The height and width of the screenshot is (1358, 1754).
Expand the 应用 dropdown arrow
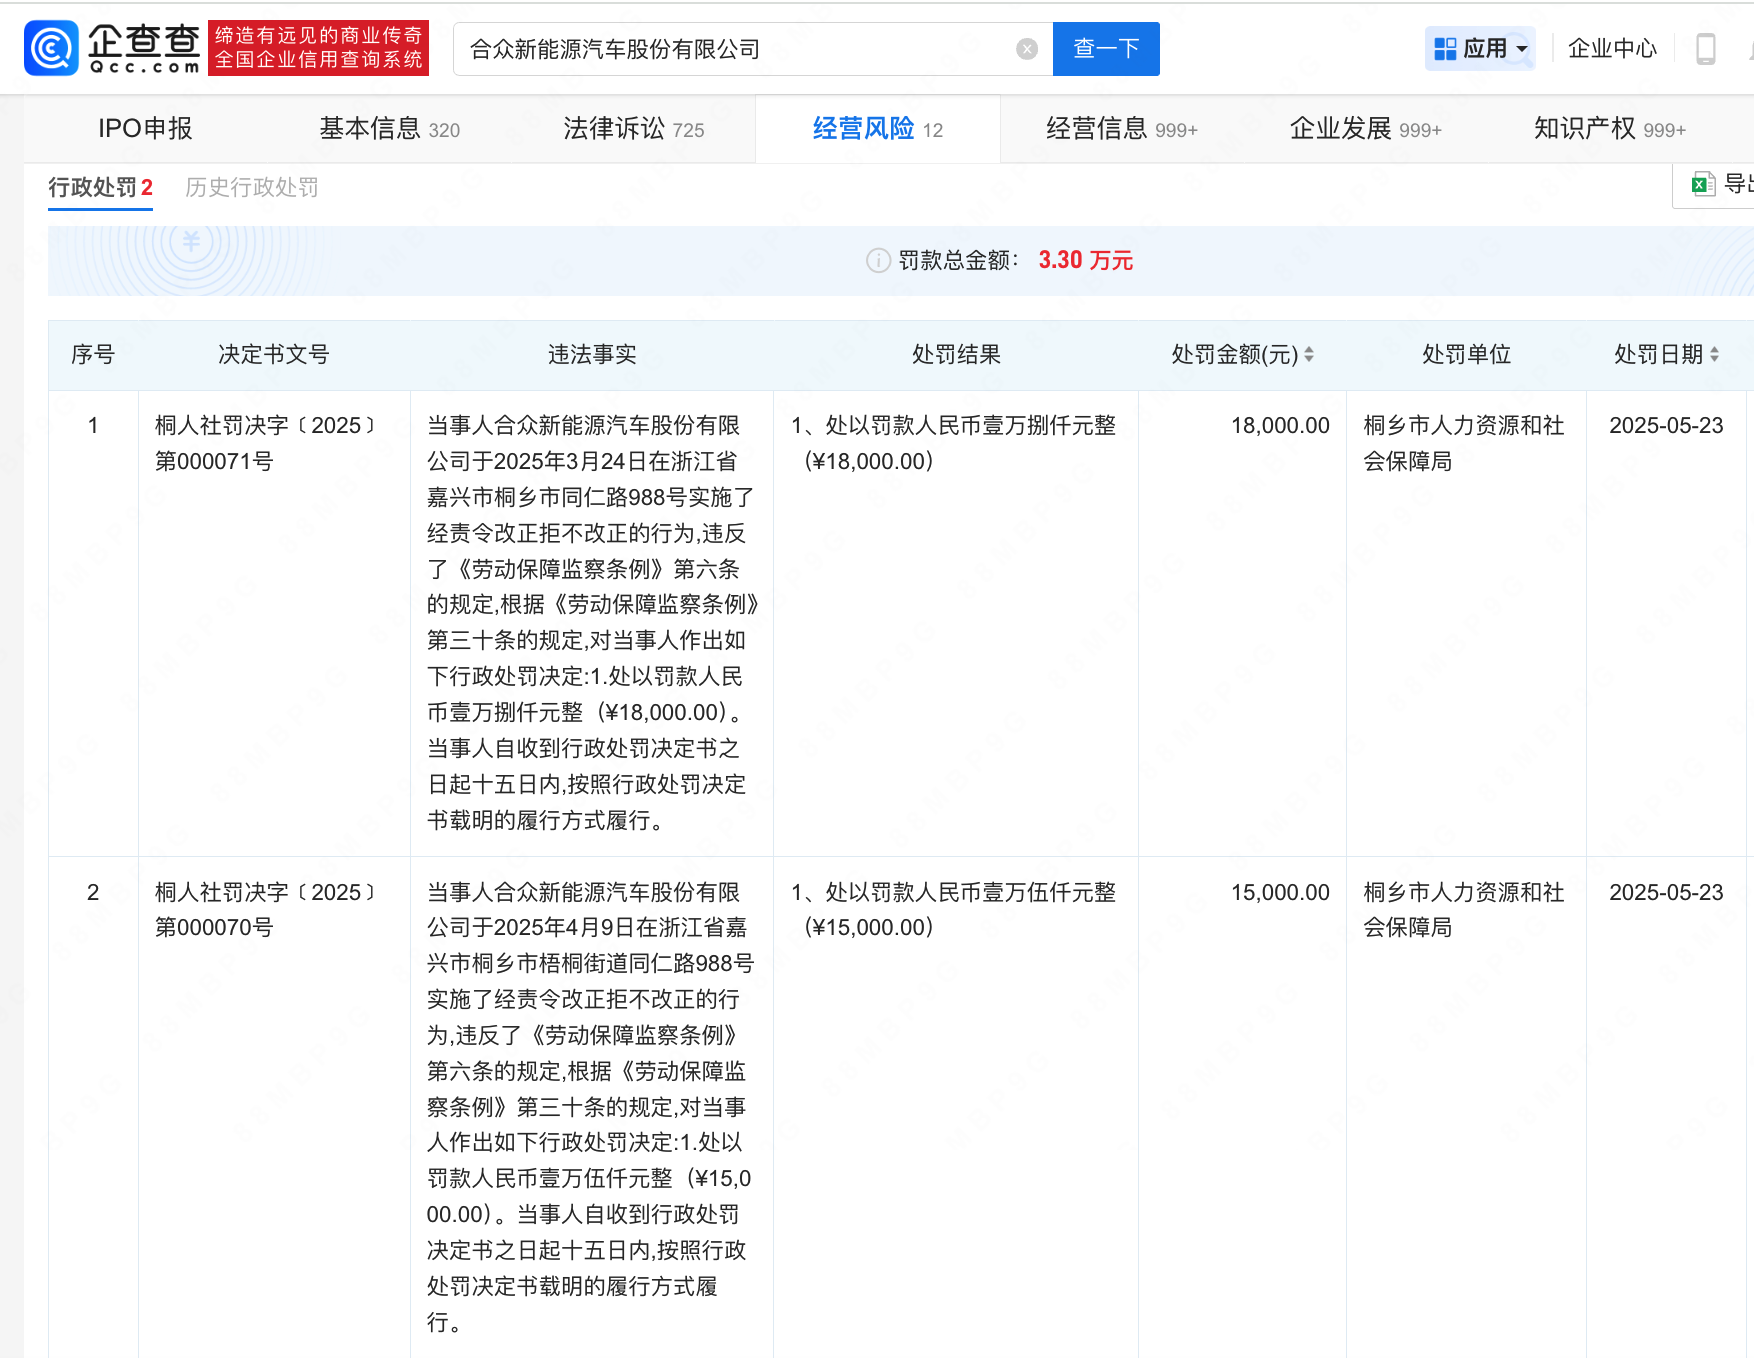(x=1522, y=49)
